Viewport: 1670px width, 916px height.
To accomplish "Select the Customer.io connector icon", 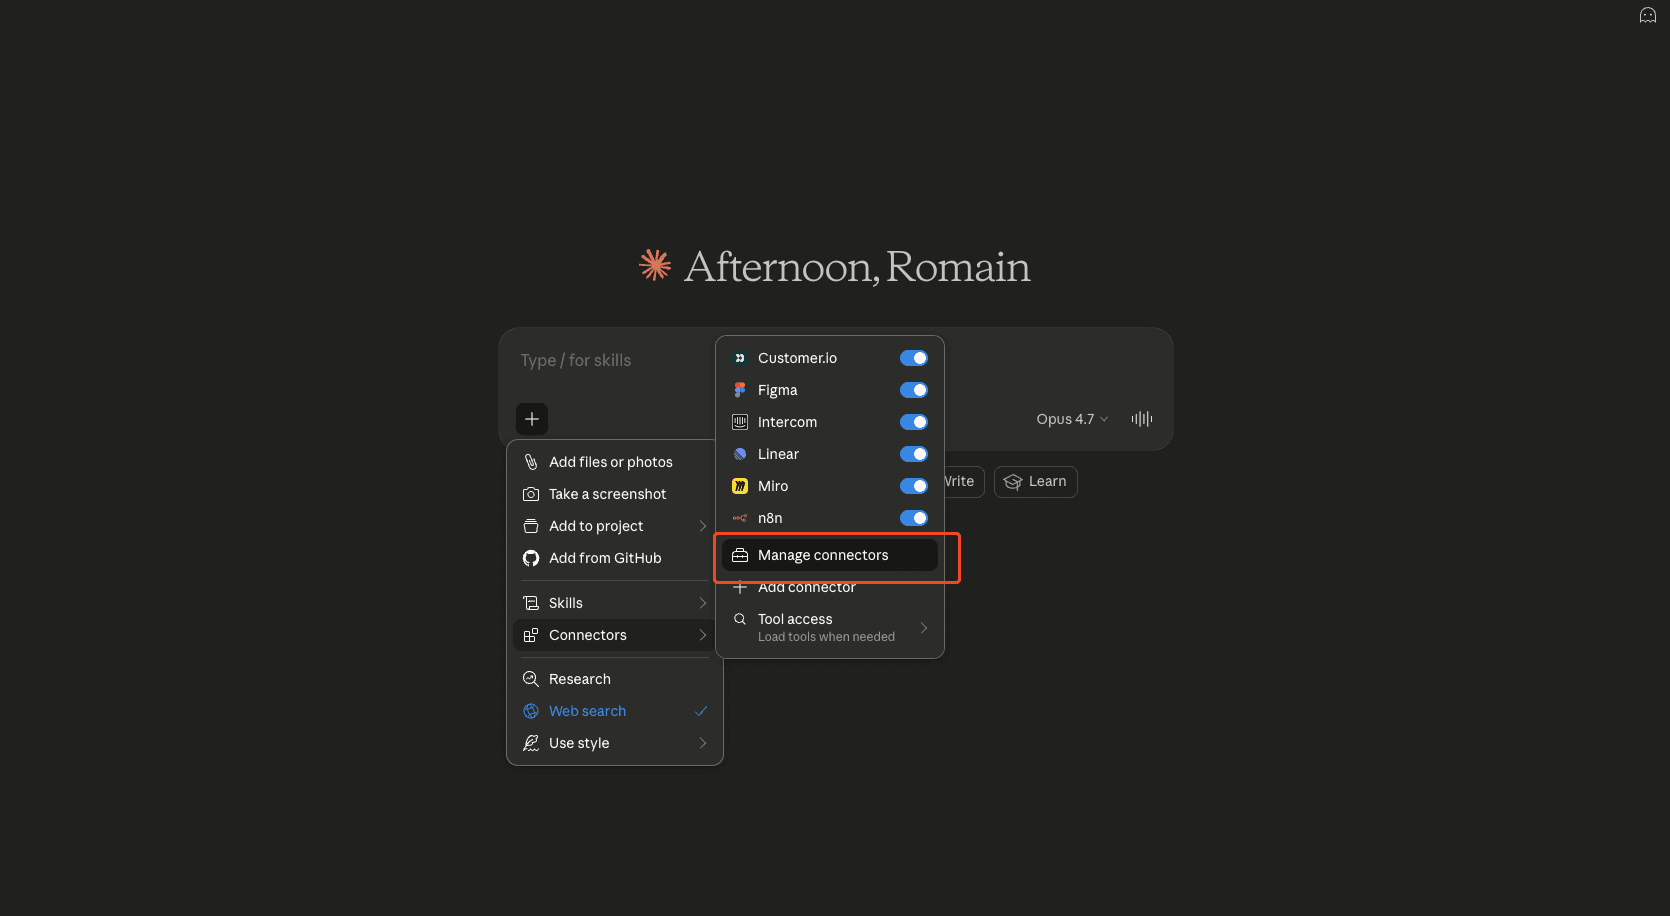I will 739,357.
